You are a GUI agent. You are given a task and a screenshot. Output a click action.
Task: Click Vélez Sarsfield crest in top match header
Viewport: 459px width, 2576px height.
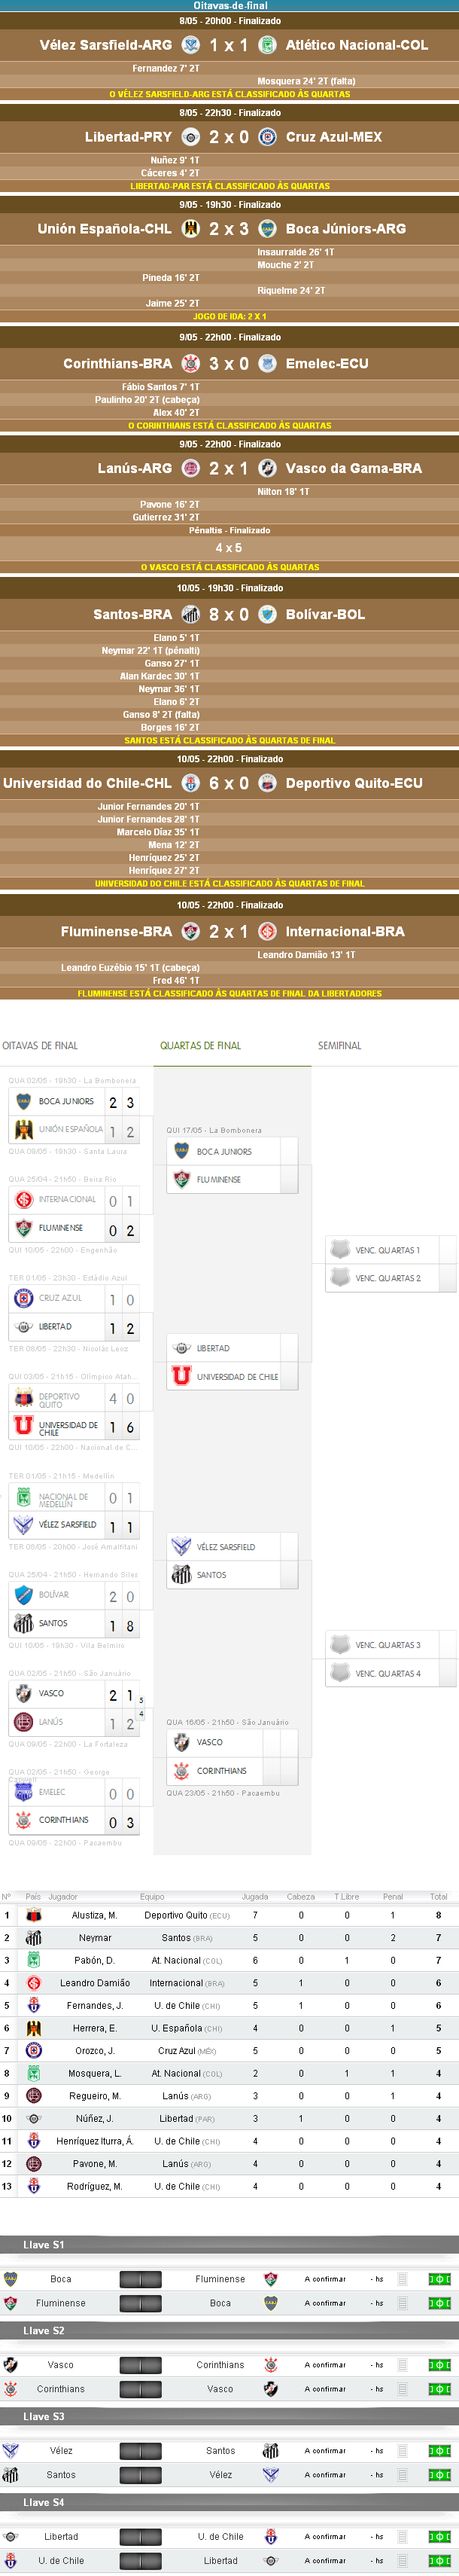point(190,45)
